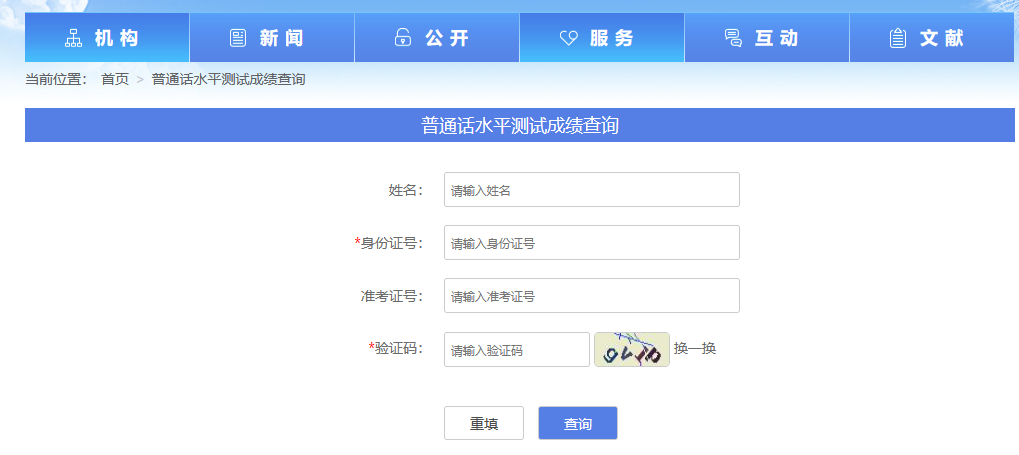
Task: Submit the form with 查询 button
Action: [x=577, y=423]
